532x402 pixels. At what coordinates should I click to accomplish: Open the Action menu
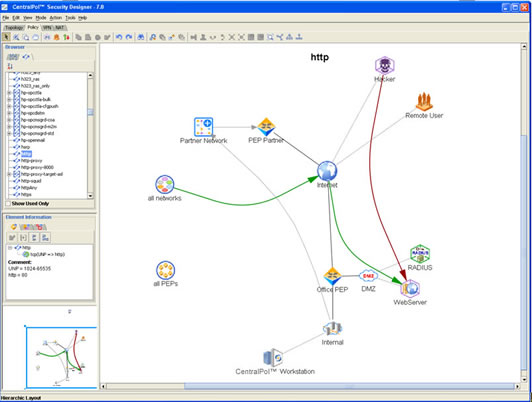pos(56,18)
